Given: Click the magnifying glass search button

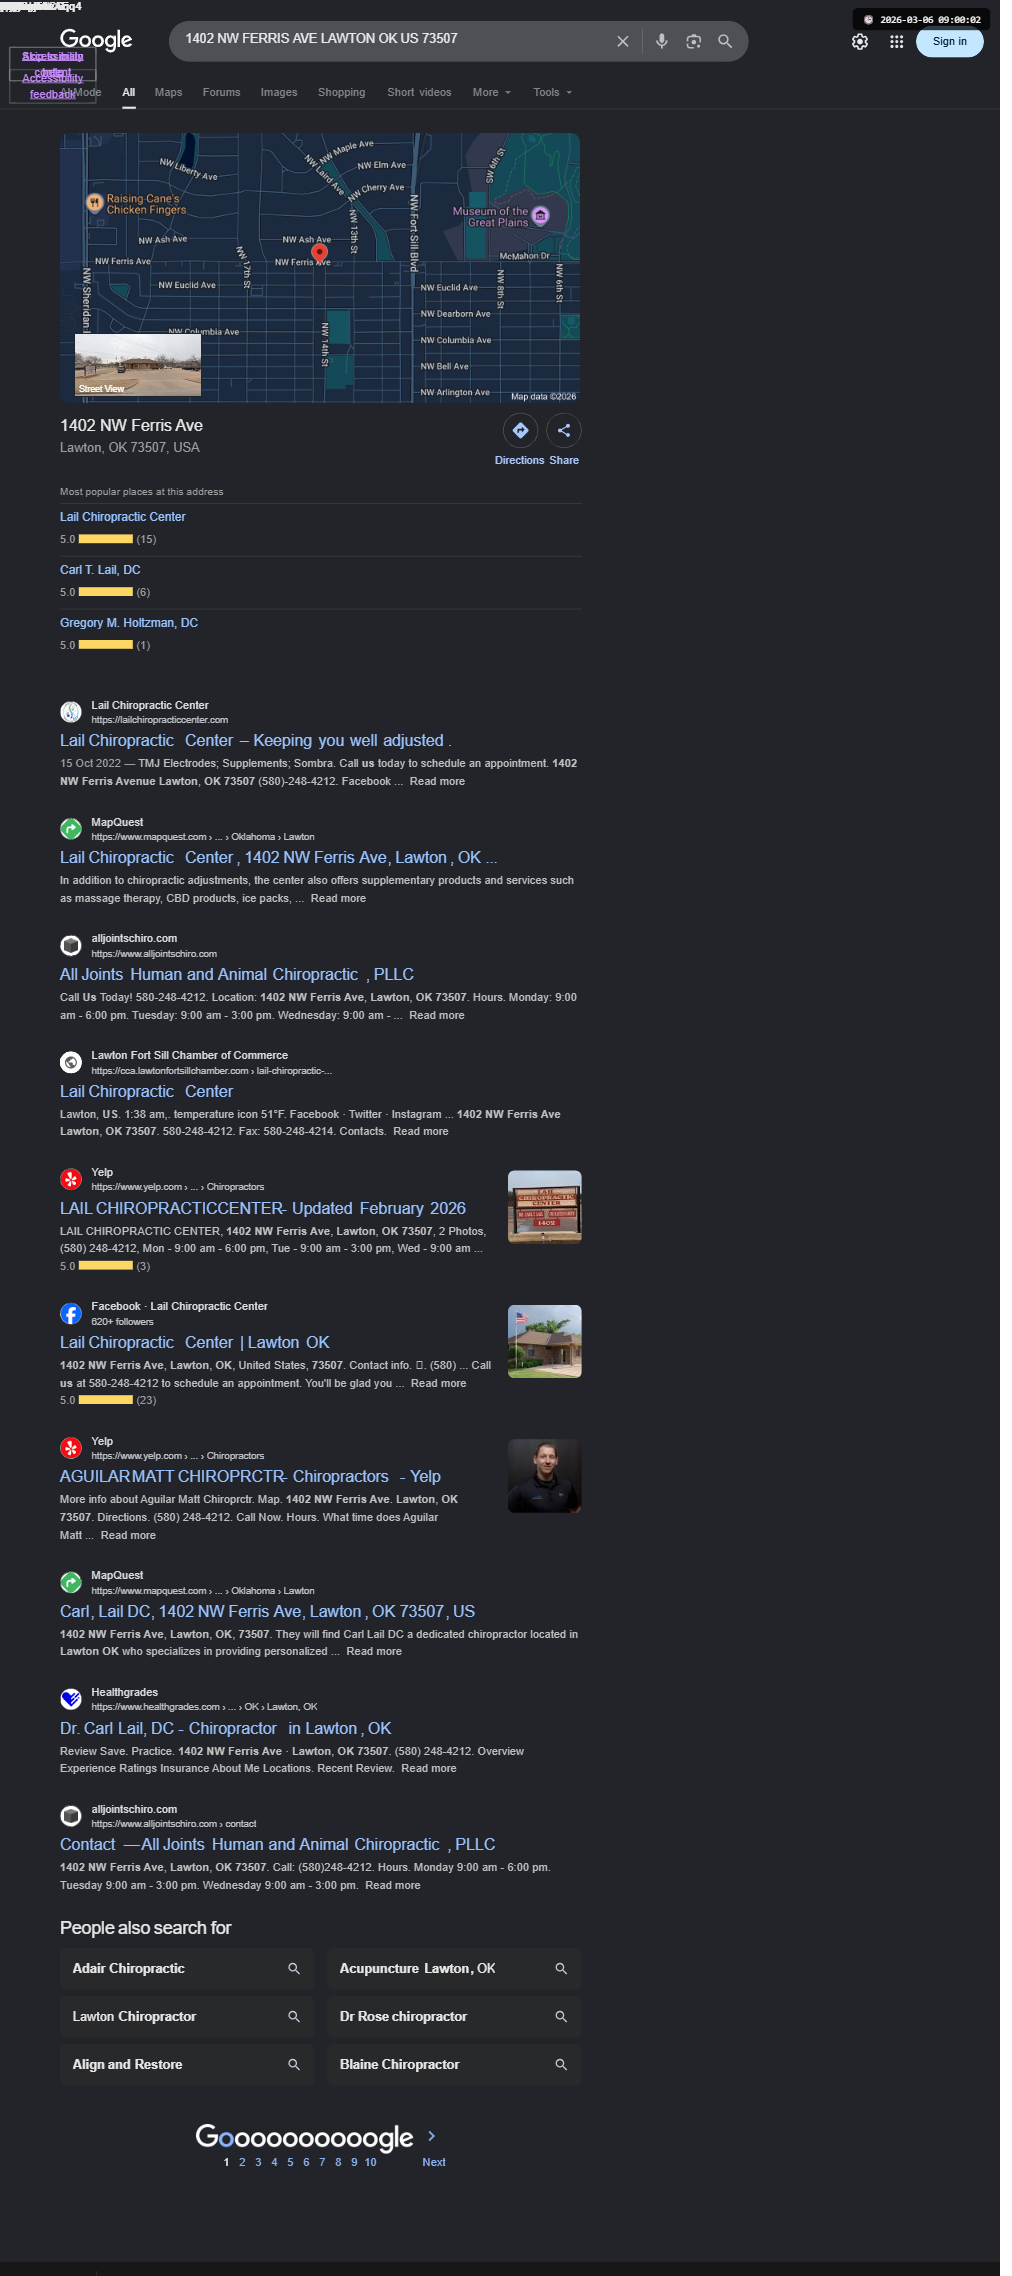Looking at the screenshot, I should (x=725, y=41).
